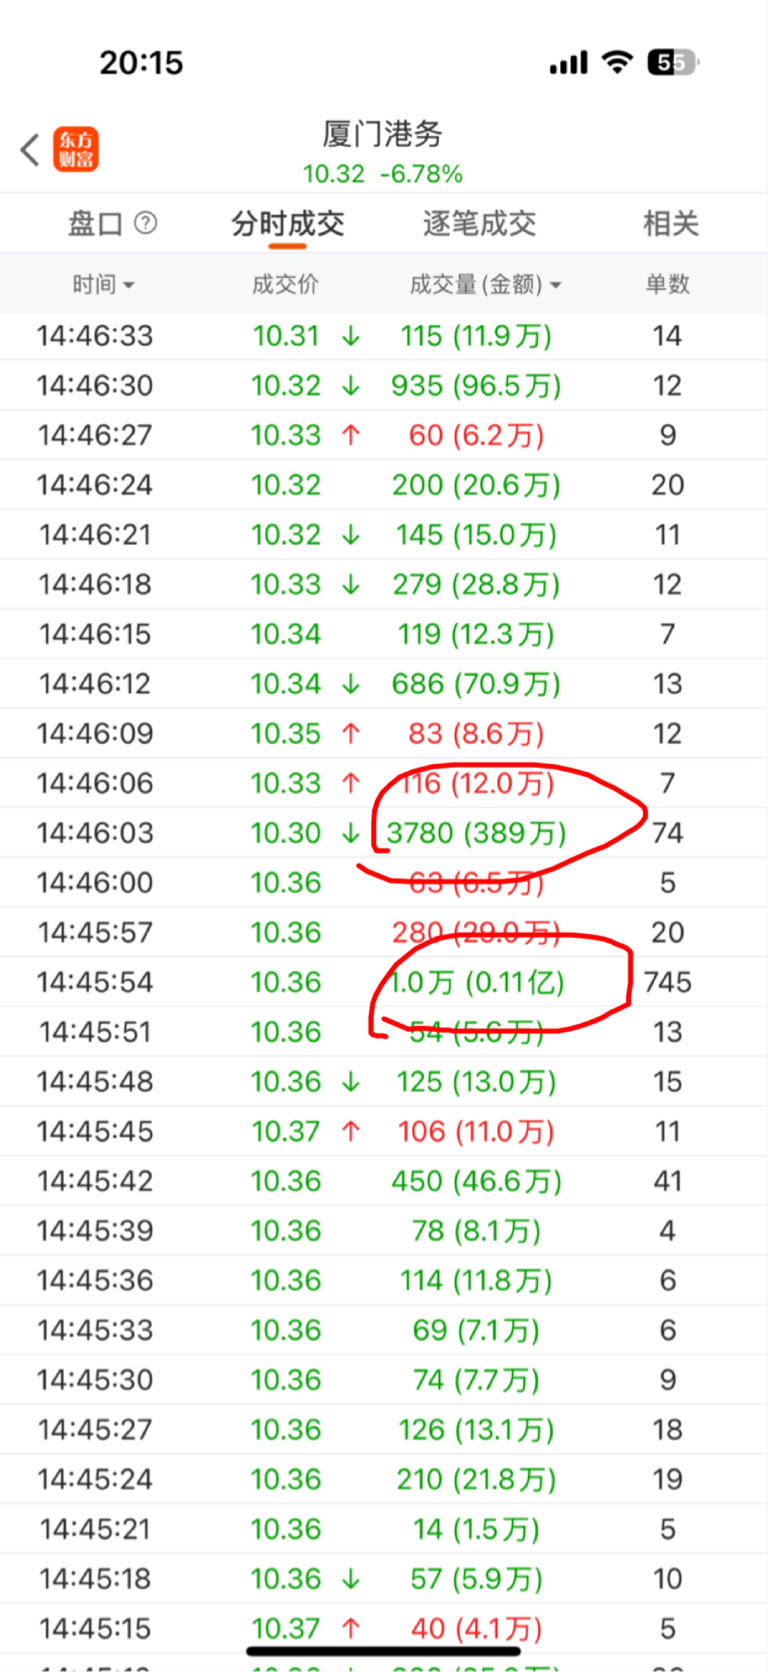
Task: Tap volume 125 (13.0万)
Action: tap(476, 1082)
